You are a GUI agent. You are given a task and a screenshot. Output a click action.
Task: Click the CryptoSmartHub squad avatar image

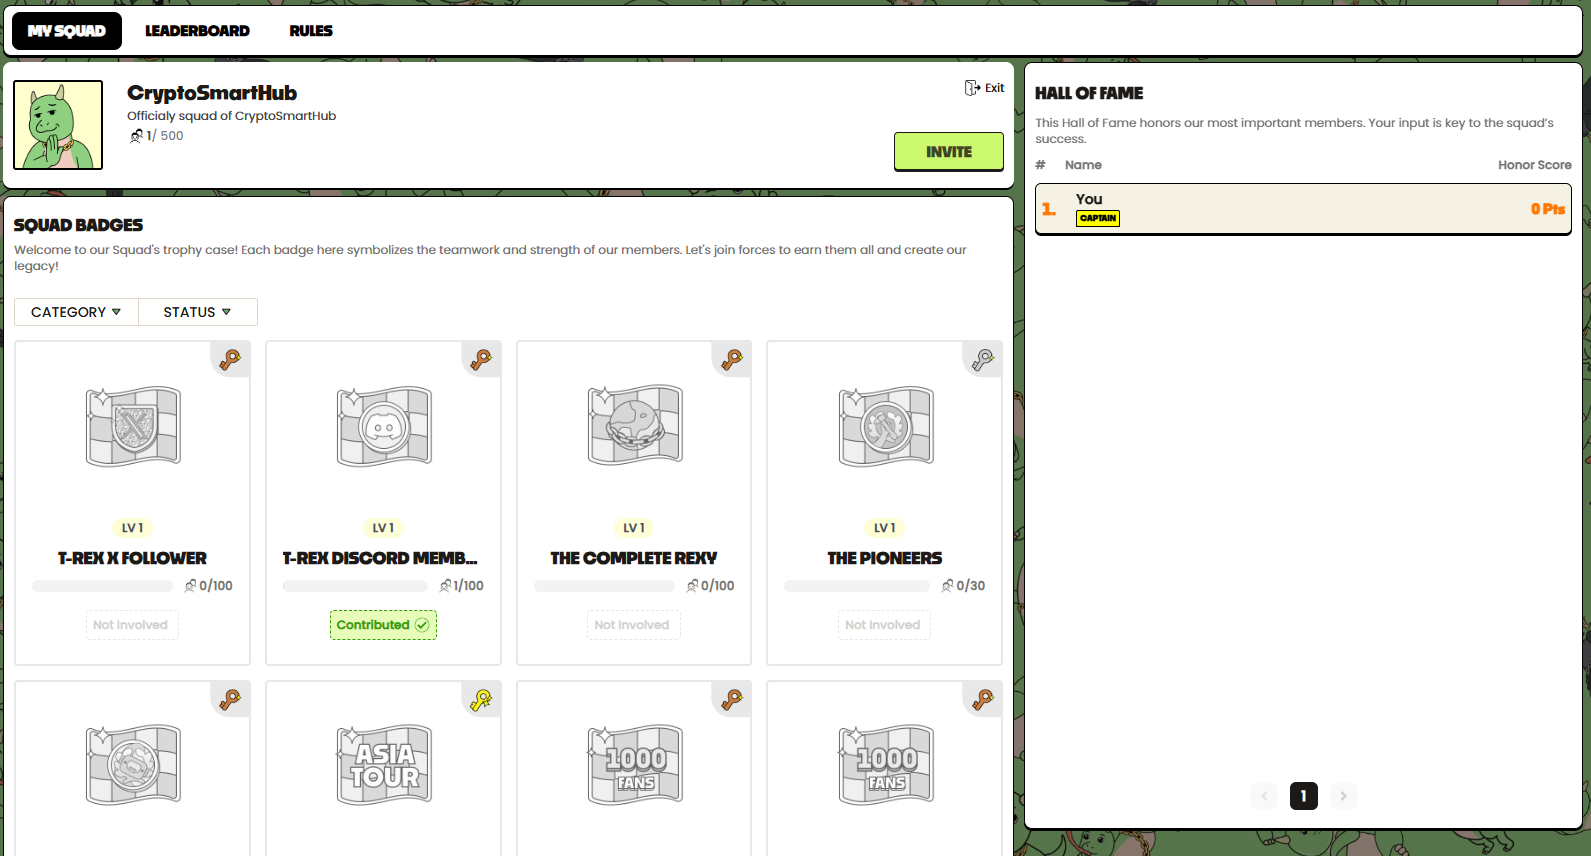(58, 125)
